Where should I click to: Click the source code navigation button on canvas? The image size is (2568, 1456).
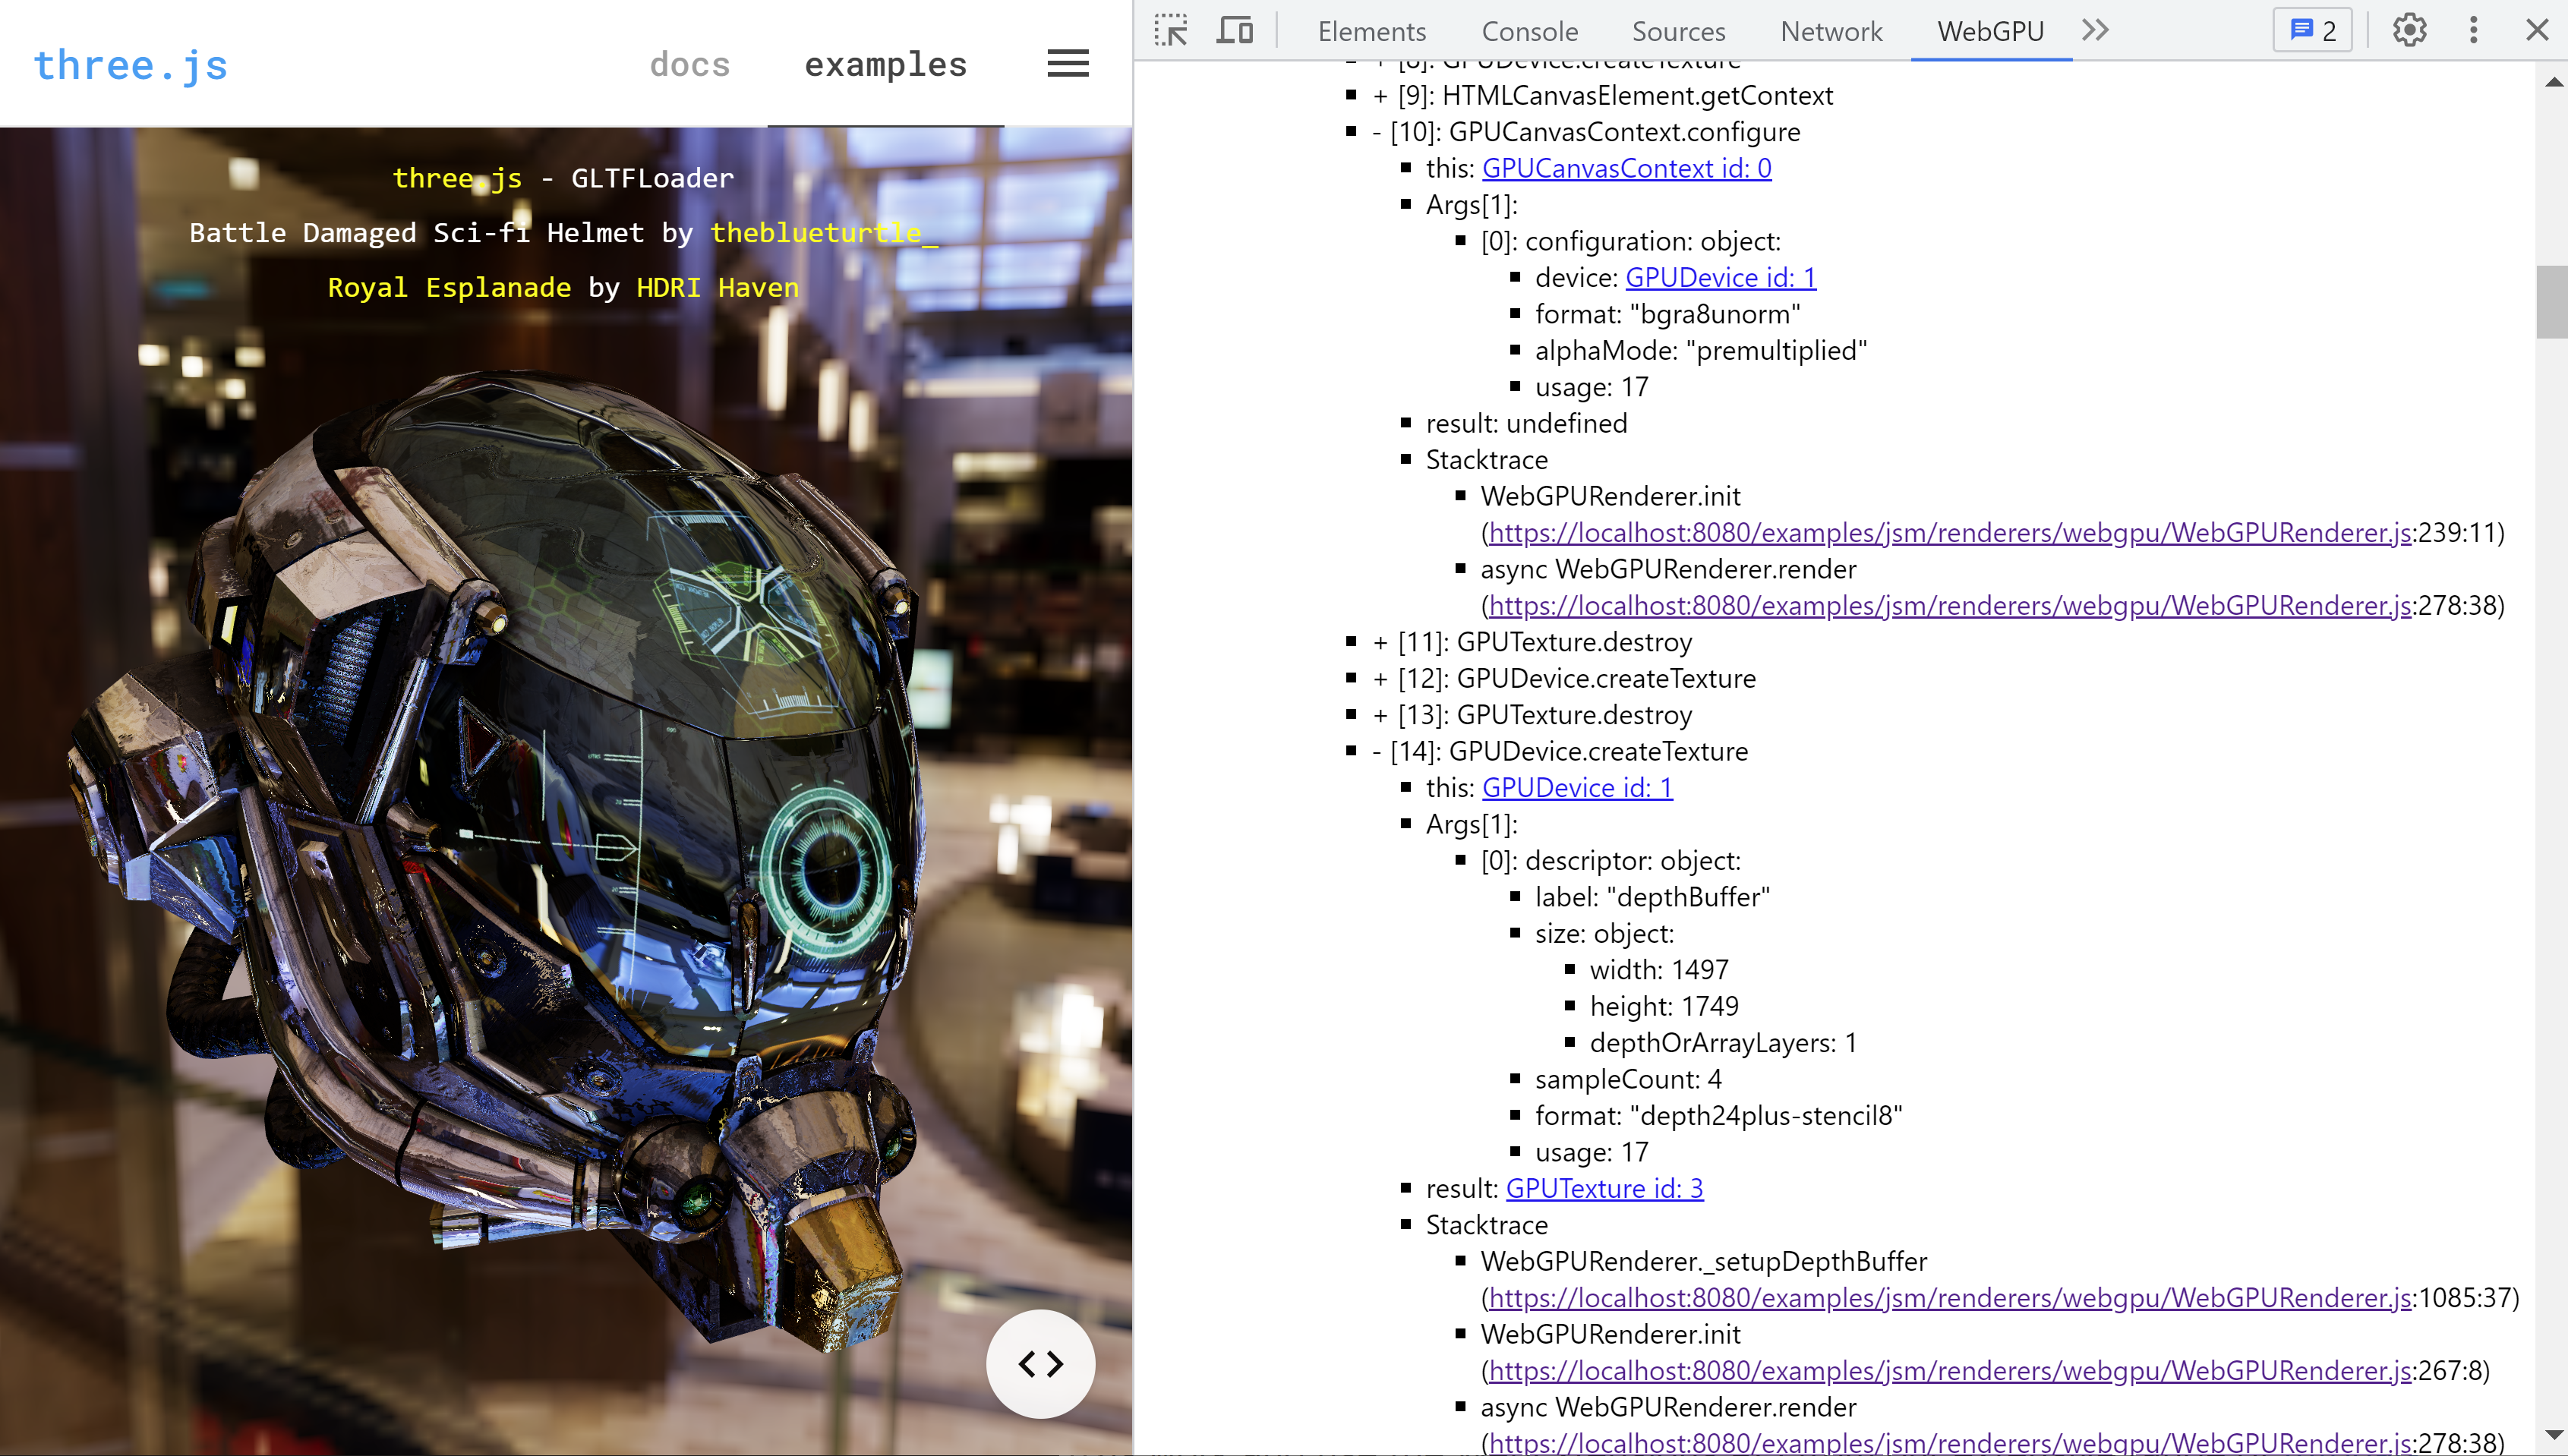(x=1040, y=1363)
